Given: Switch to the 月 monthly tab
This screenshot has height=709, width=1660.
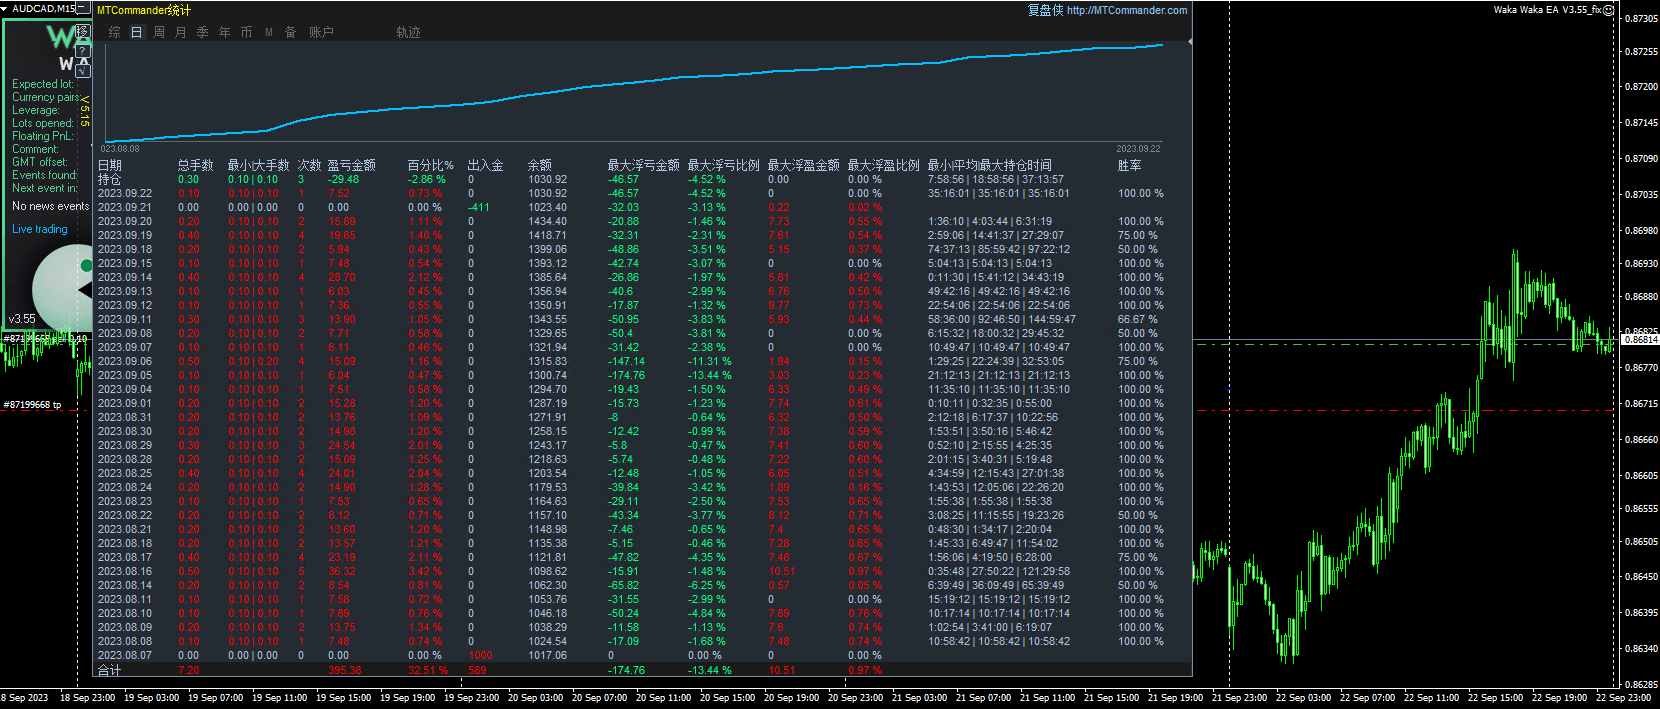Looking at the screenshot, I should (181, 32).
